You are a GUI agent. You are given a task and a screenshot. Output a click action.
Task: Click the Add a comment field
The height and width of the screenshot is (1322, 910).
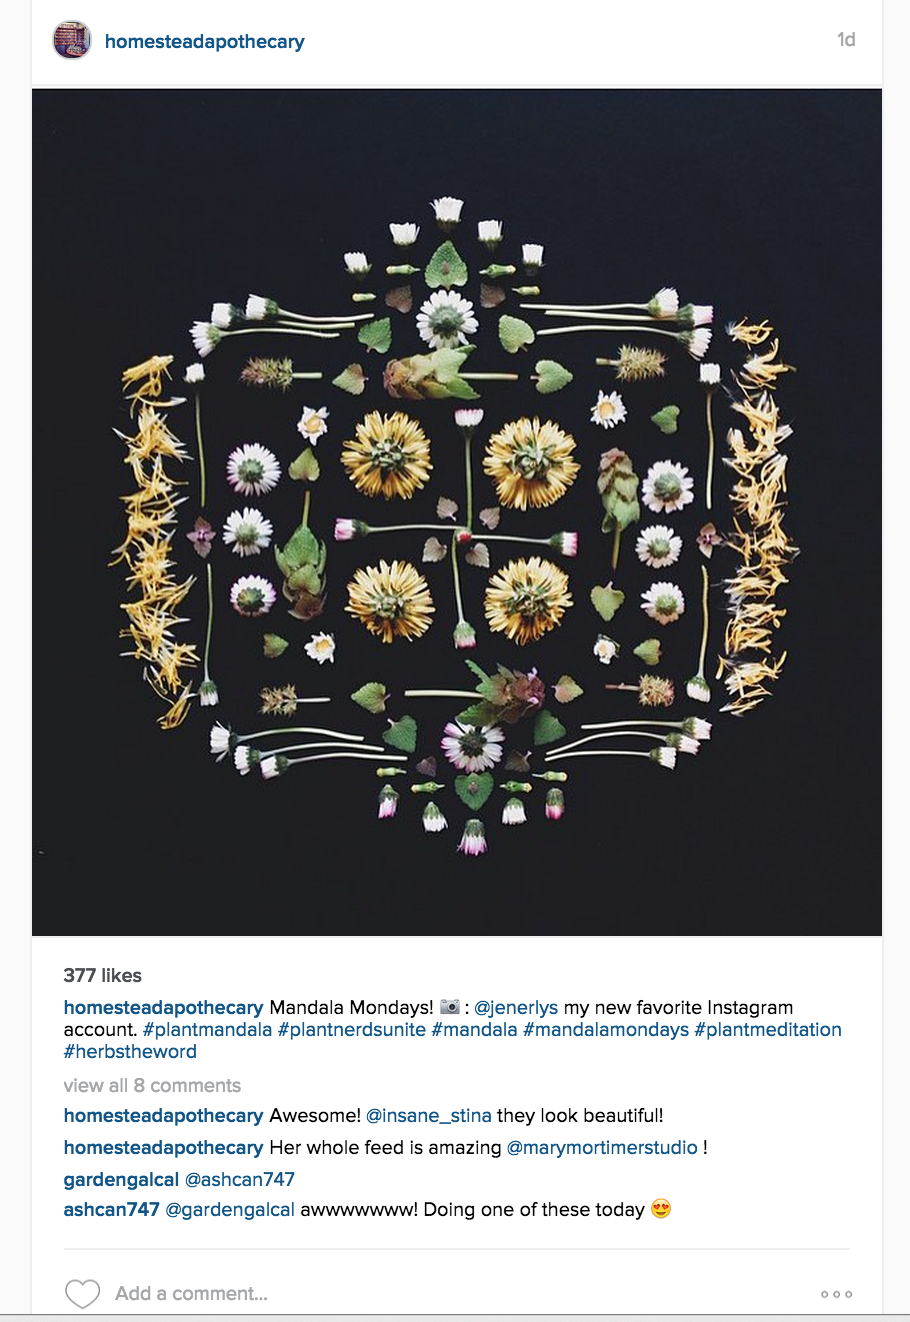440,1293
